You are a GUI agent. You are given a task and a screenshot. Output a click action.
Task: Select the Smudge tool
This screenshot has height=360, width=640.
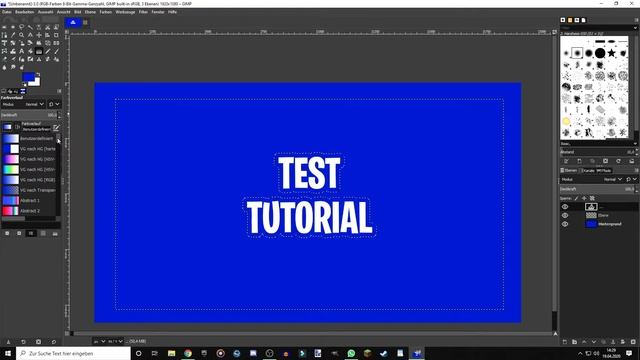point(13,67)
